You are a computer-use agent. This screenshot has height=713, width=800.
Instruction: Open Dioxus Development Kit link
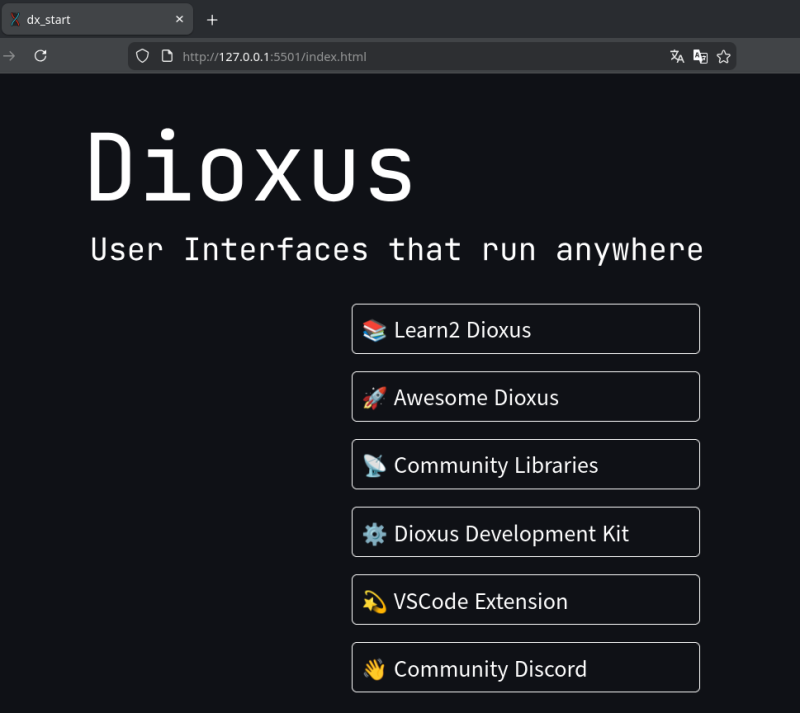(525, 533)
